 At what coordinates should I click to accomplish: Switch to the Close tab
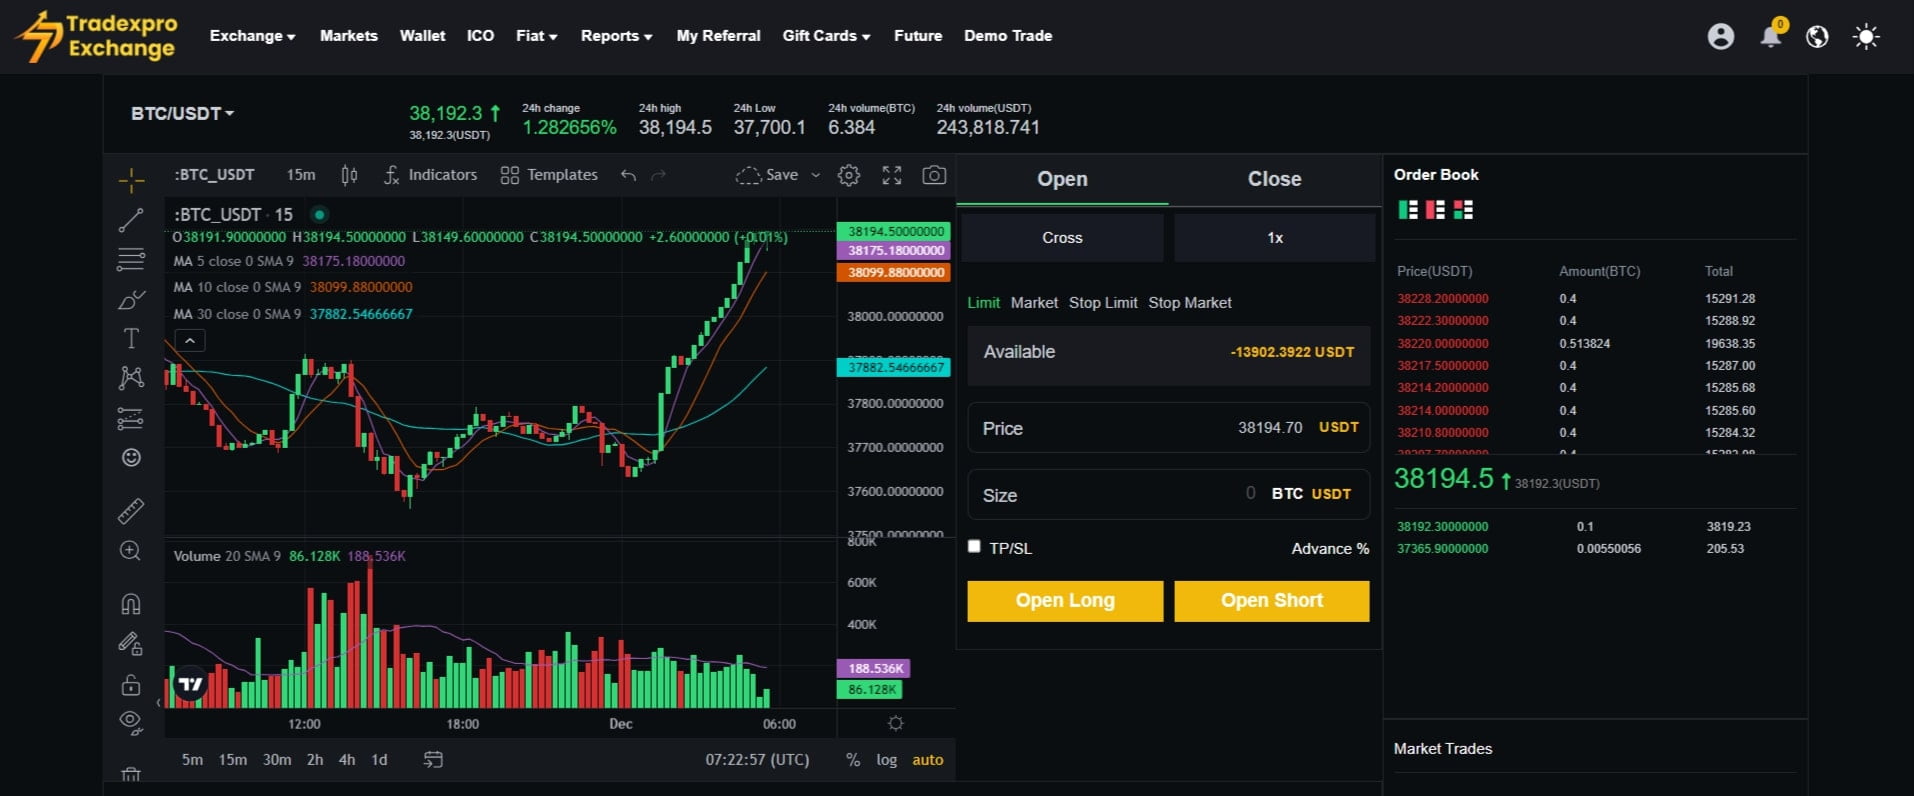pos(1274,179)
